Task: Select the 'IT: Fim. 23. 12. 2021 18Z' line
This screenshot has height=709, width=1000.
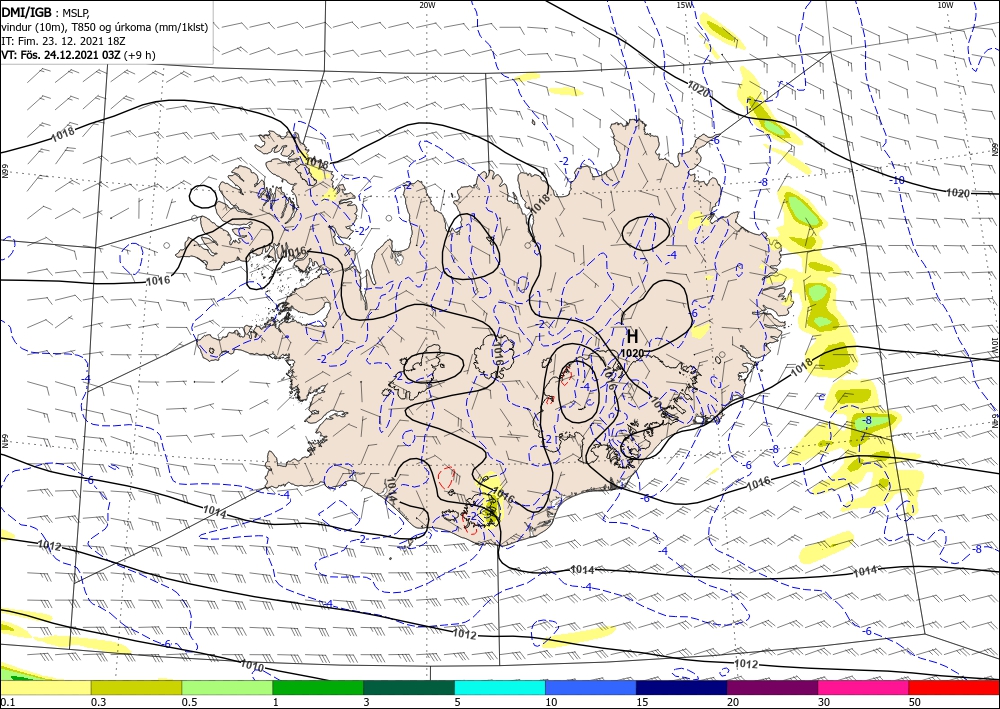Action: pyautogui.click(x=64, y=41)
